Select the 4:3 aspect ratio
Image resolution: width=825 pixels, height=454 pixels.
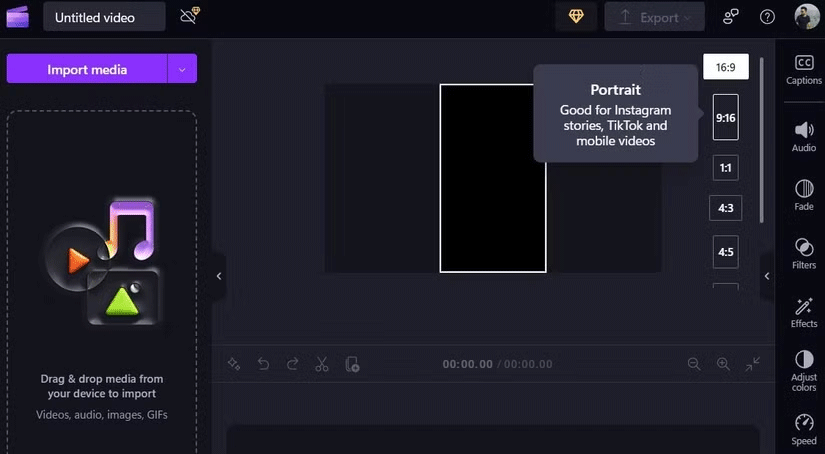726,208
